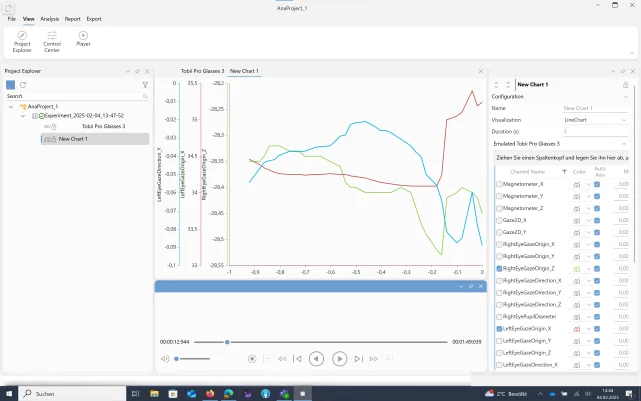
Task: Close the chart tab area with X
Action: pos(481,71)
